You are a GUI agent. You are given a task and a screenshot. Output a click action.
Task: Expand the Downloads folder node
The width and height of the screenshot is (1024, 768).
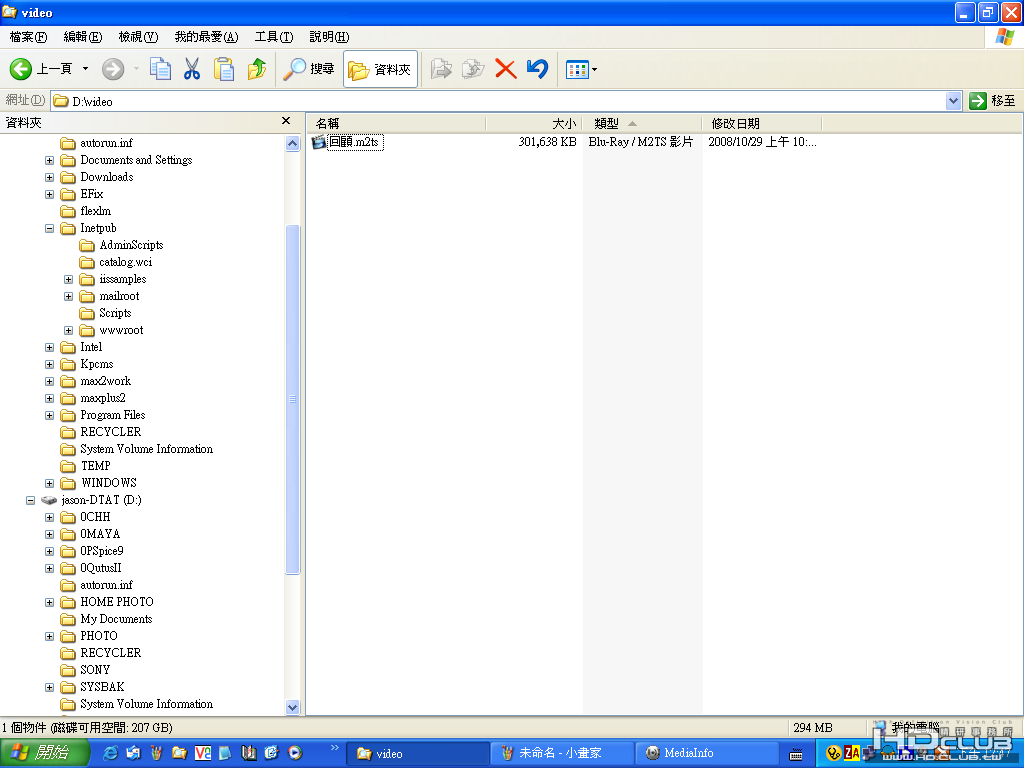tap(50, 177)
